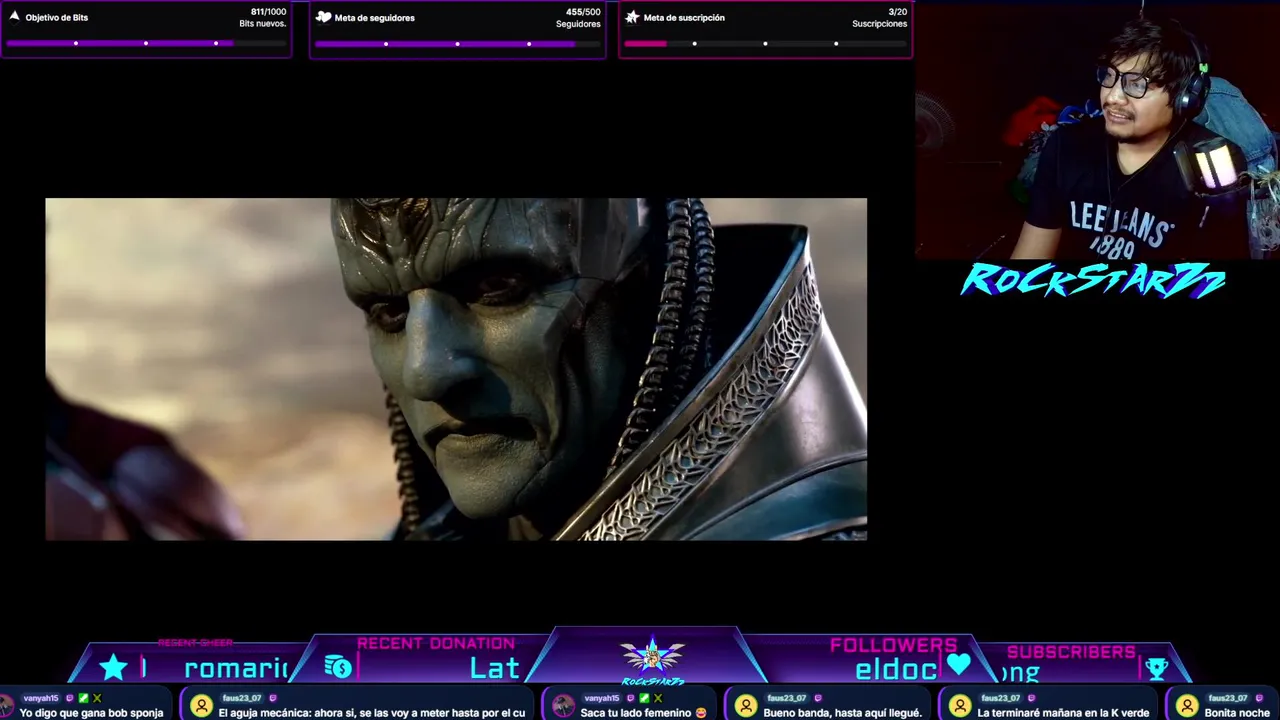Click the 'Bits nuevos.' caption
The image size is (1280, 720).
point(263,24)
